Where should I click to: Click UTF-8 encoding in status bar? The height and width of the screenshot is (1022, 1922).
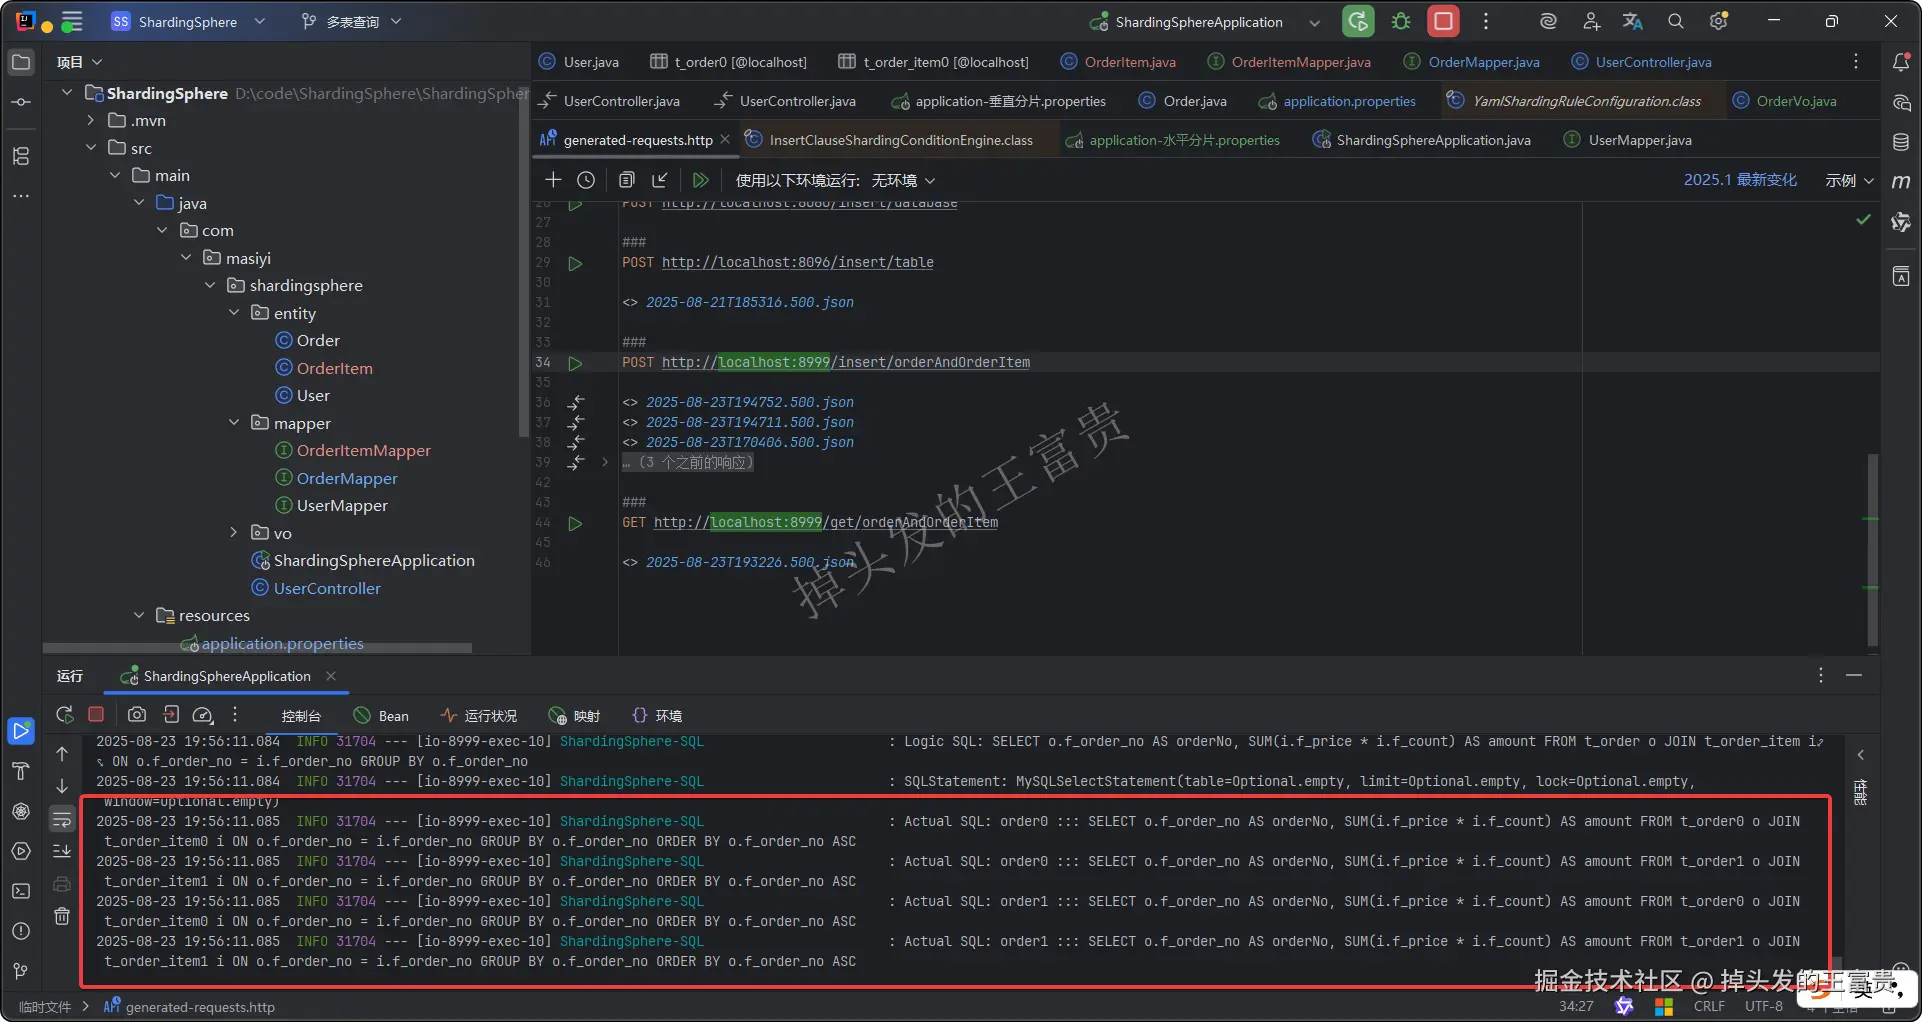[x=1764, y=1006]
